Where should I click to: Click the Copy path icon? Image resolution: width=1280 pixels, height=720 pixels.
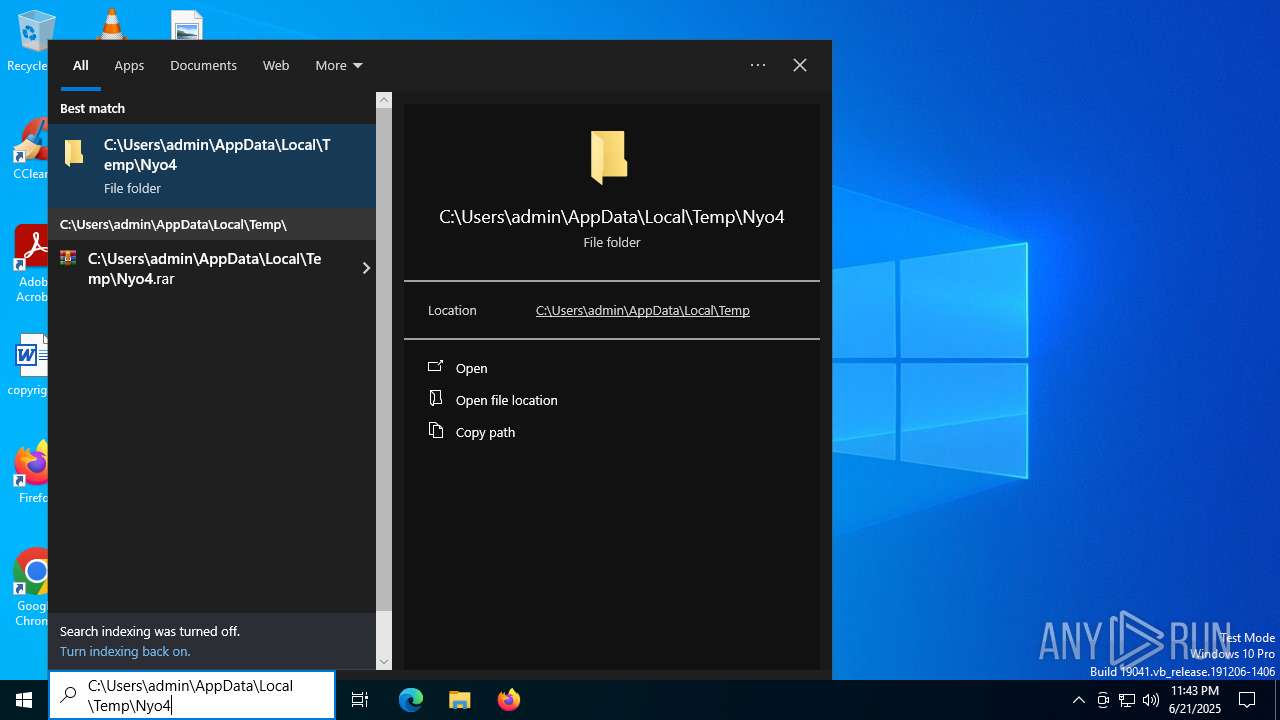(x=435, y=430)
